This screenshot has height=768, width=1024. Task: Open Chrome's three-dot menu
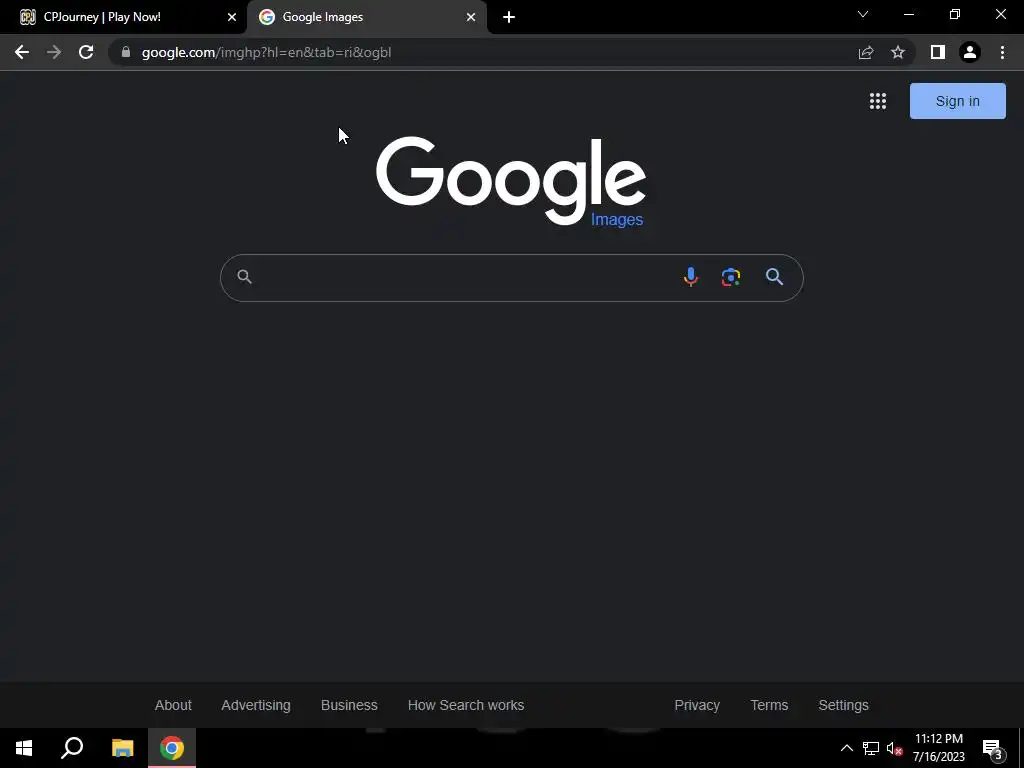click(x=1002, y=52)
